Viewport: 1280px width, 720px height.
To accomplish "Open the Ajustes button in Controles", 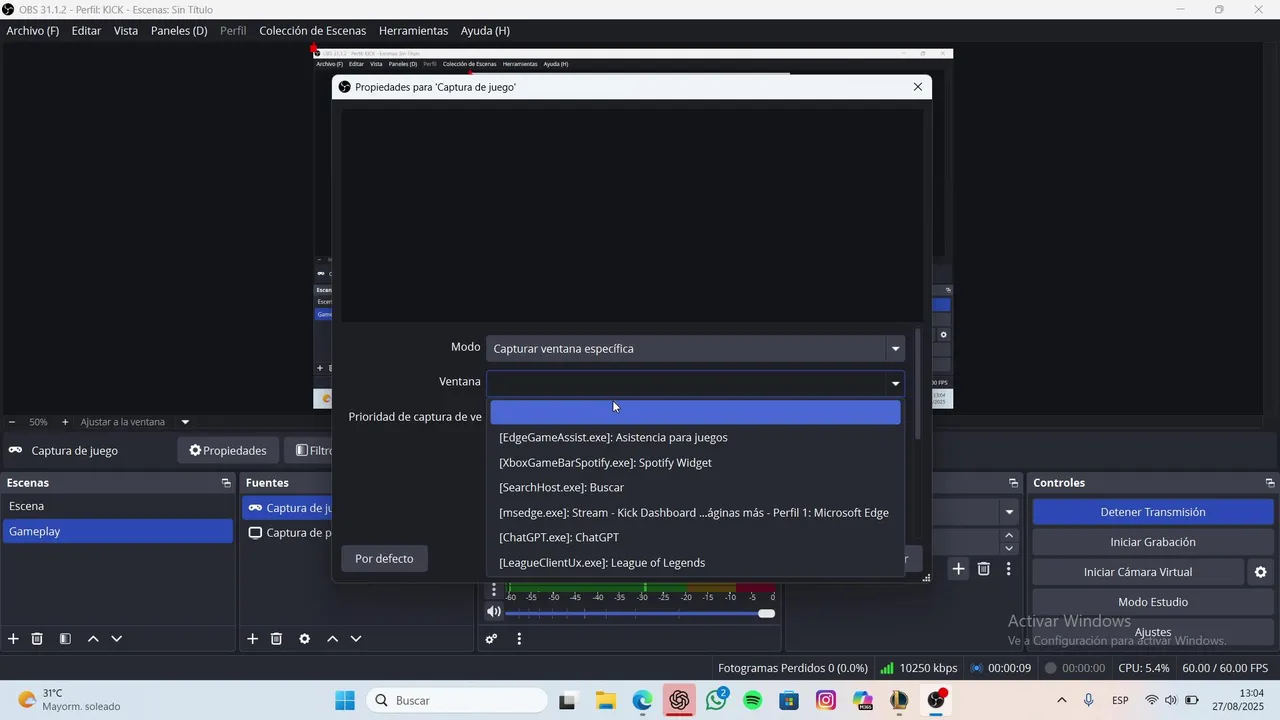I will pyautogui.click(x=1153, y=632).
